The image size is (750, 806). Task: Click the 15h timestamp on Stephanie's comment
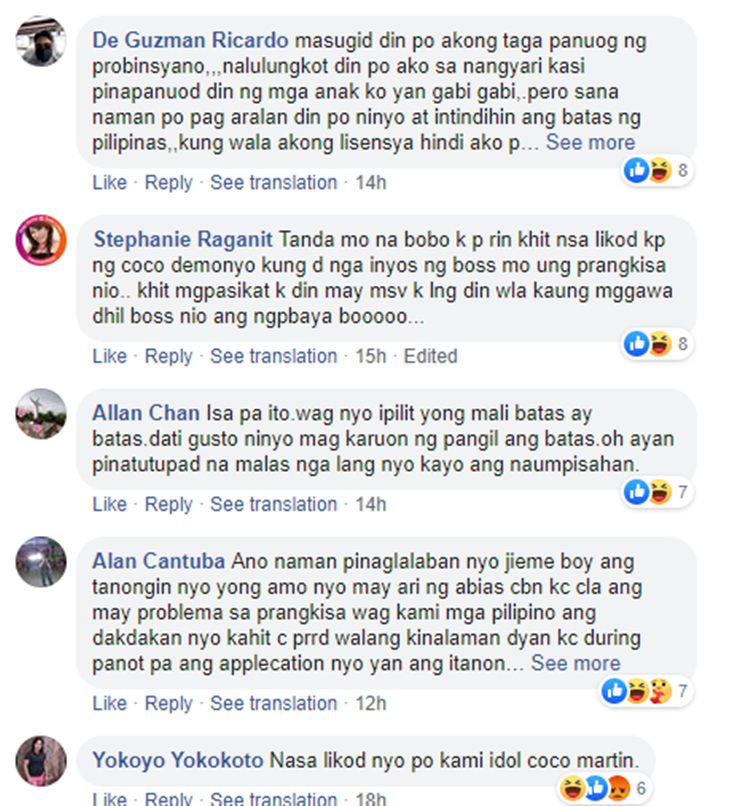pyautogui.click(x=371, y=356)
